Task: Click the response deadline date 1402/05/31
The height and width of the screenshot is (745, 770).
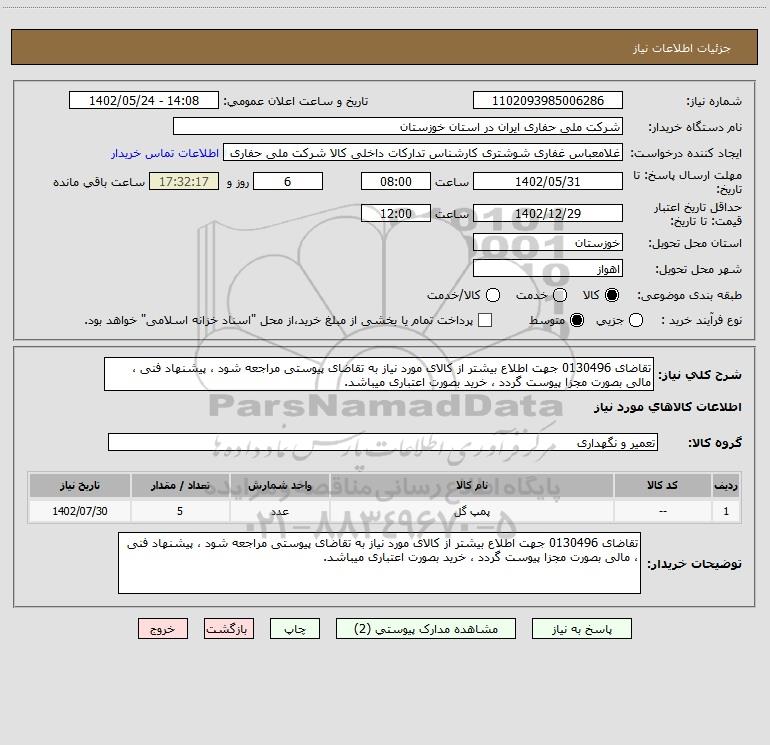Action: (548, 181)
